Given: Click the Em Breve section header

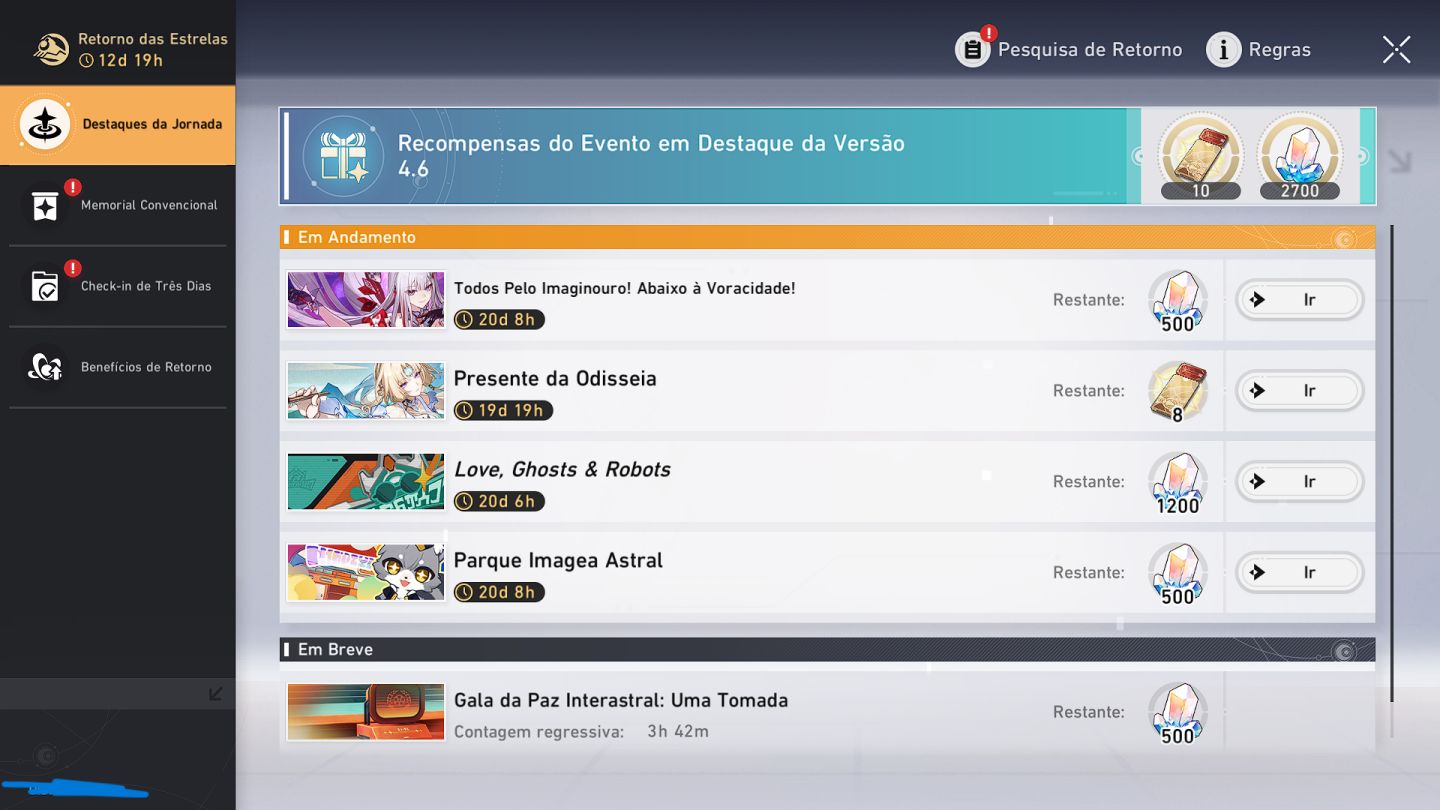Looking at the screenshot, I should [x=827, y=650].
